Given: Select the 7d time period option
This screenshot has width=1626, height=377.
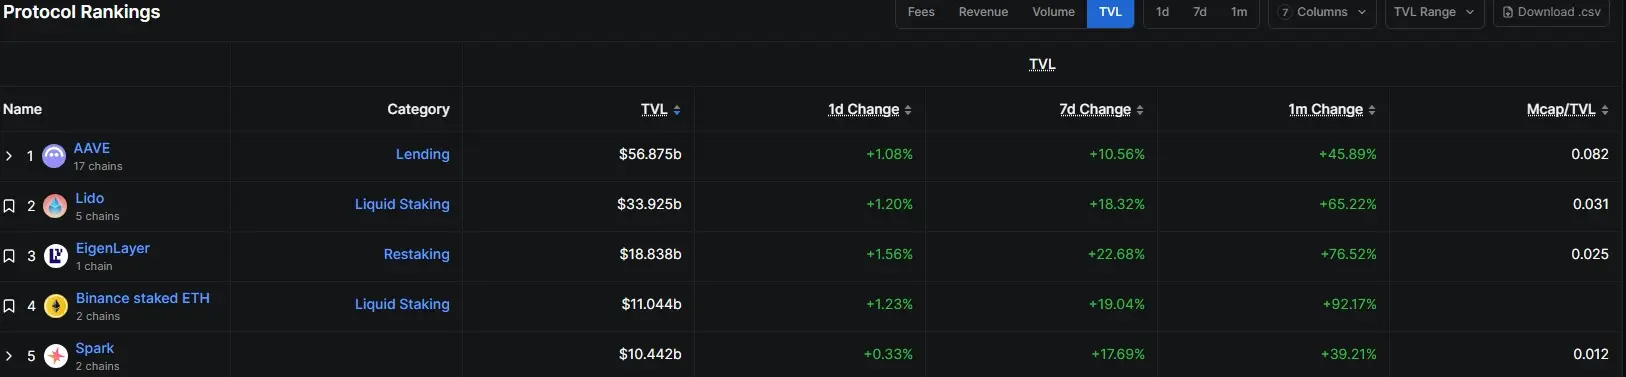Looking at the screenshot, I should tap(1200, 12).
